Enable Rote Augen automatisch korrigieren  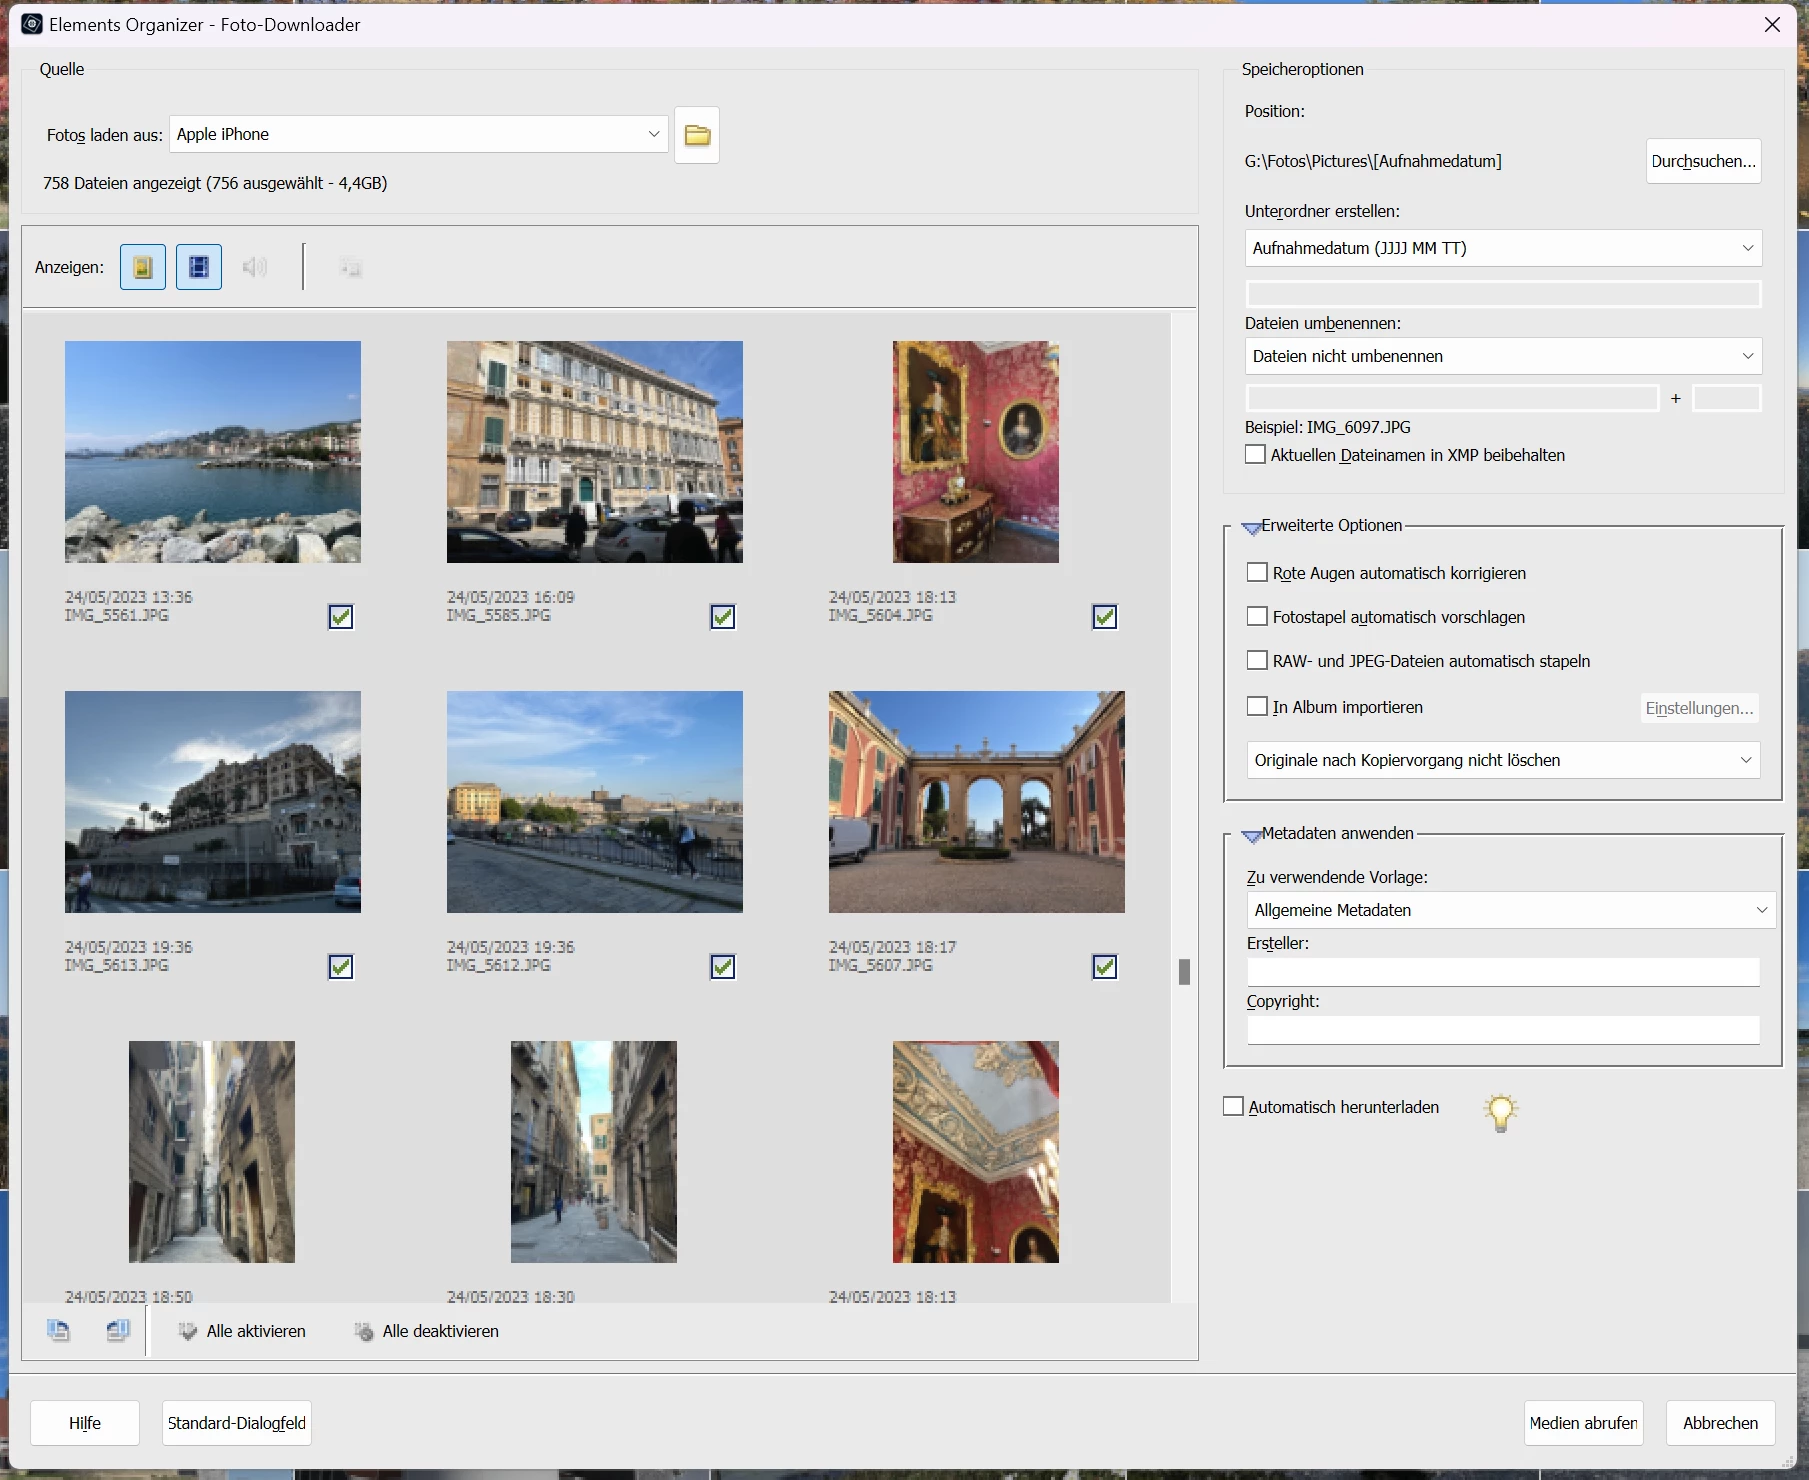point(1257,573)
